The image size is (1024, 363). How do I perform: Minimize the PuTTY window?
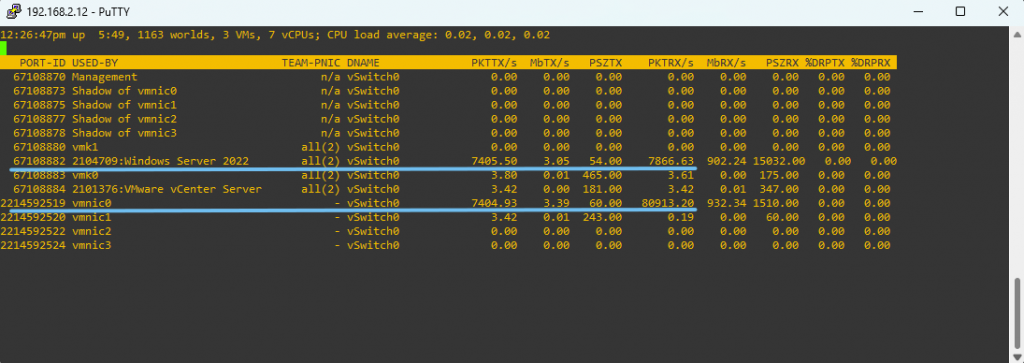(917, 11)
